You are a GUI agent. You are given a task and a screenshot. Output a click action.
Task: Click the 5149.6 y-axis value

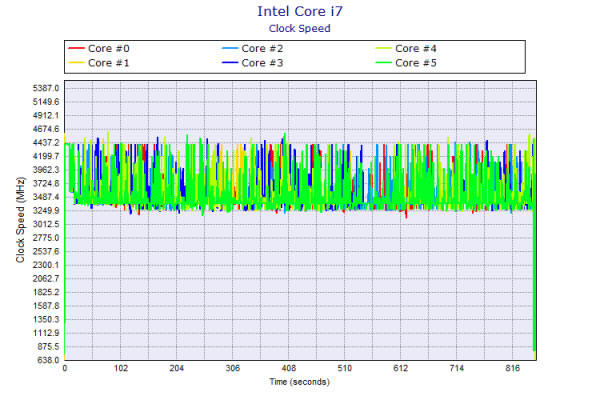click(x=46, y=102)
